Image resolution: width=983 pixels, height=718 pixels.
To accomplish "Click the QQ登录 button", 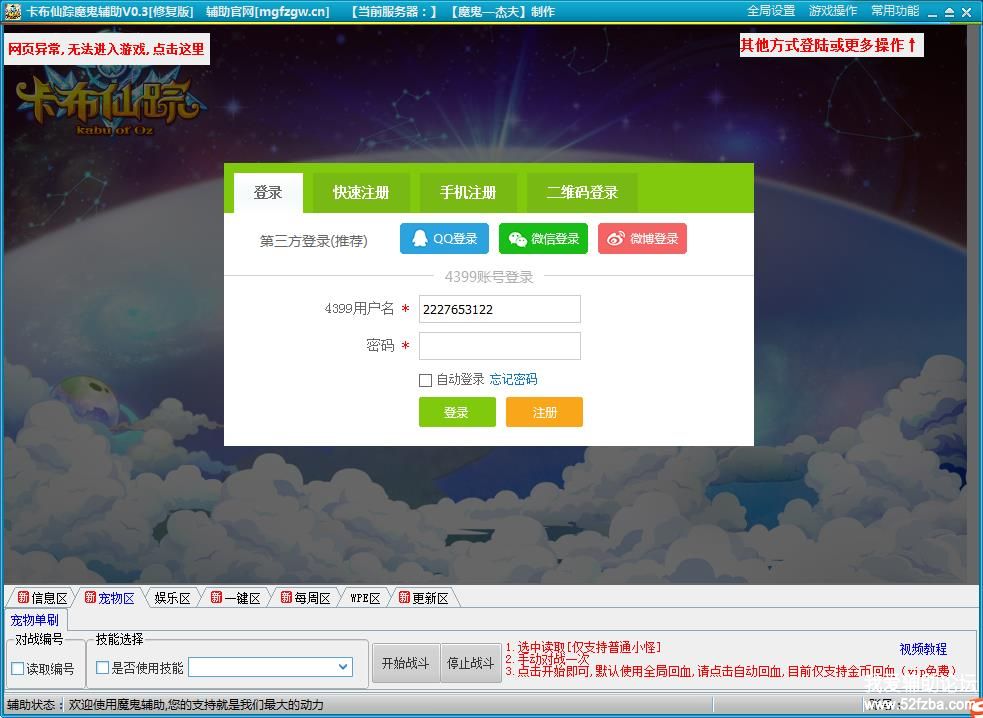I will tap(444, 238).
